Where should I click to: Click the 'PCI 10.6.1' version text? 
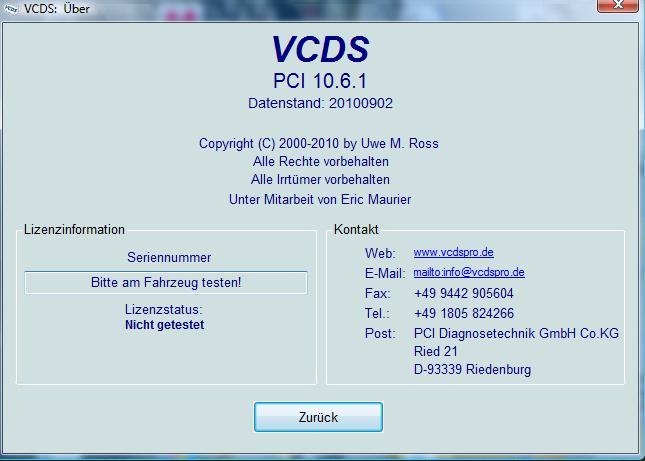click(320, 81)
